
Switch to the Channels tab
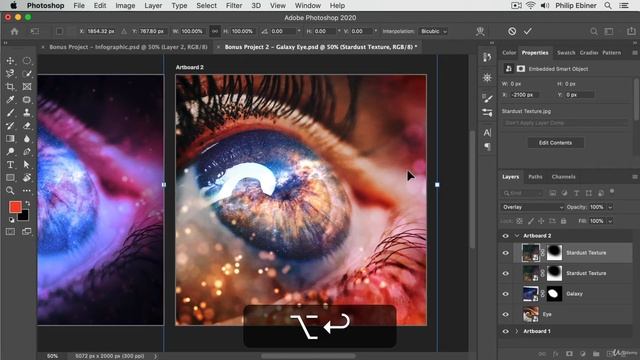point(563,177)
